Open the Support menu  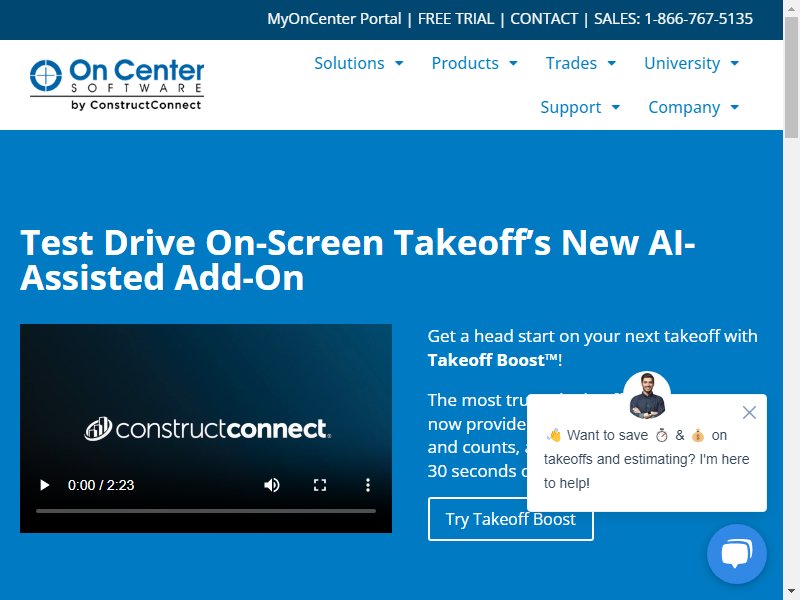(x=570, y=107)
